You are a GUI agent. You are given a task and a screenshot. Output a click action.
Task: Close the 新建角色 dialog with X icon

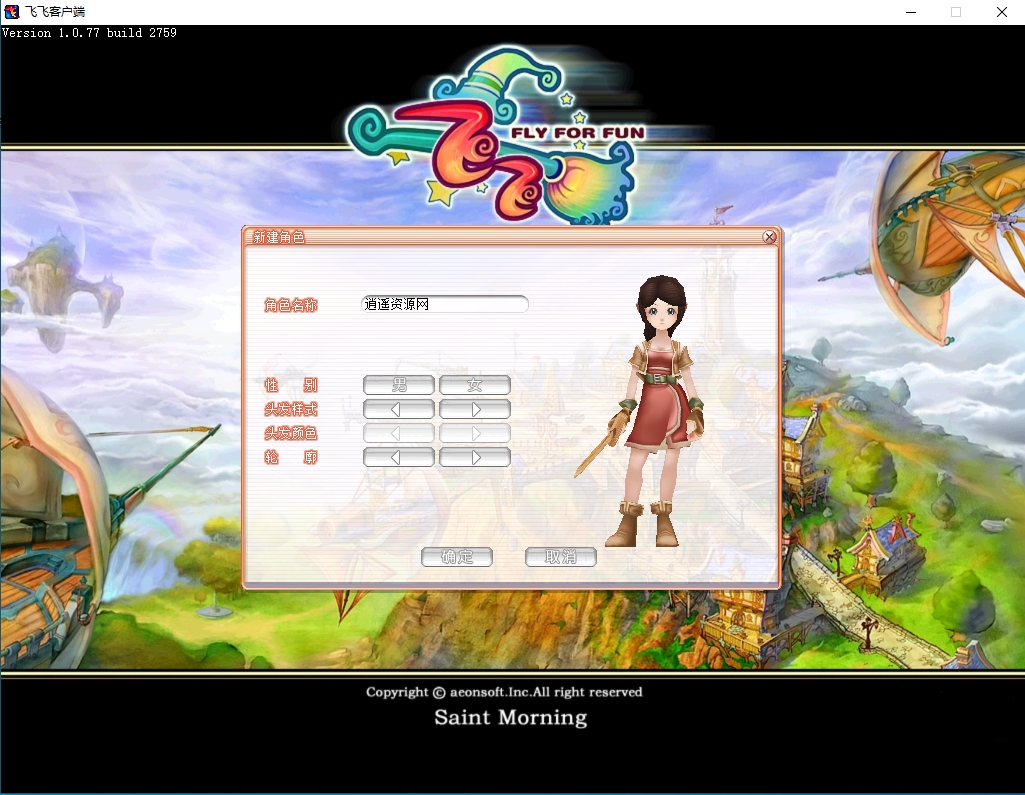coord(769,237)
